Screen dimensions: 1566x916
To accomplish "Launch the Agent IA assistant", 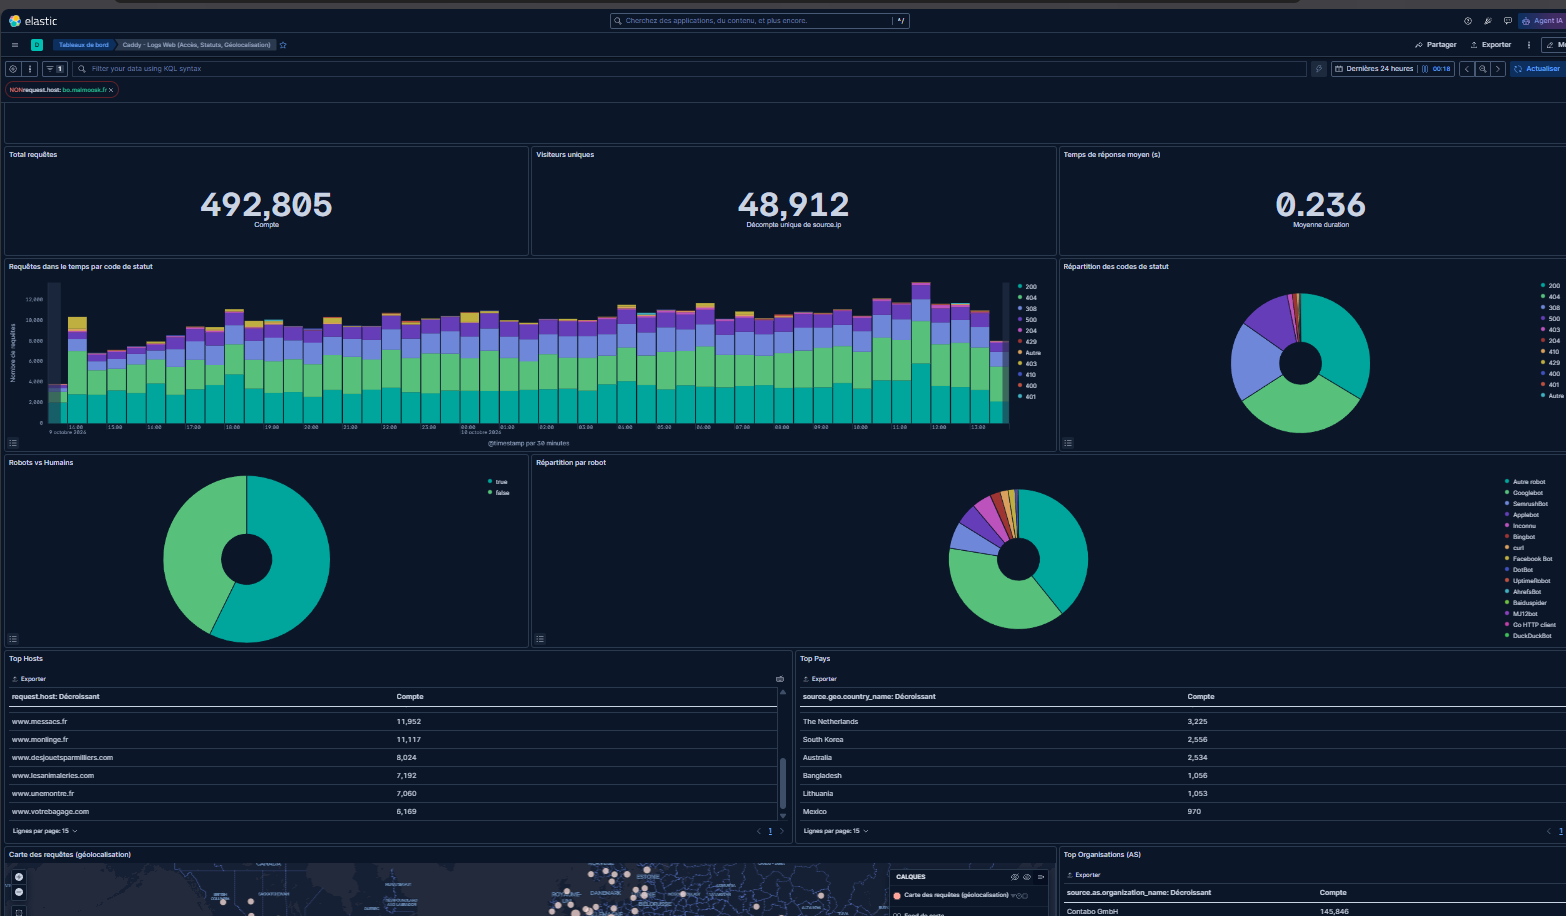I will [x=1541, y=21].
